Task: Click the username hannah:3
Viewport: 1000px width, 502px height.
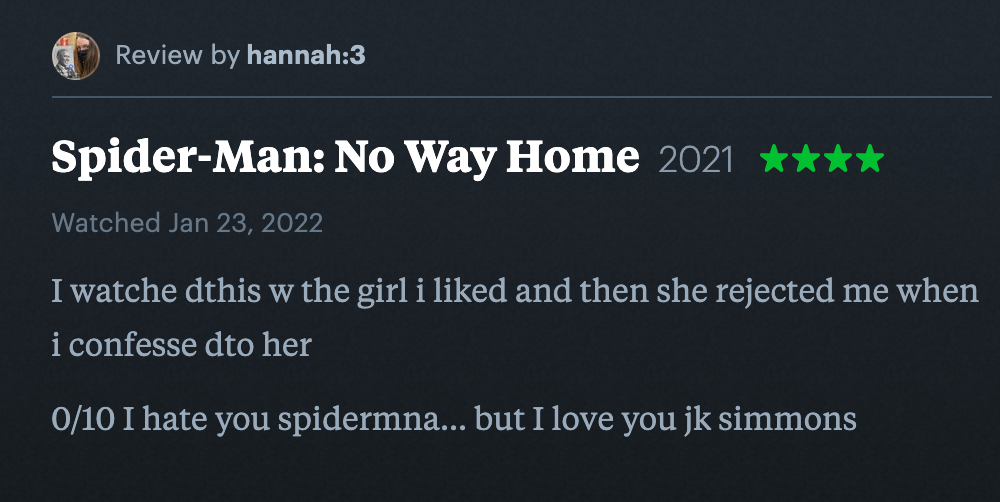Action: point(306,55)
